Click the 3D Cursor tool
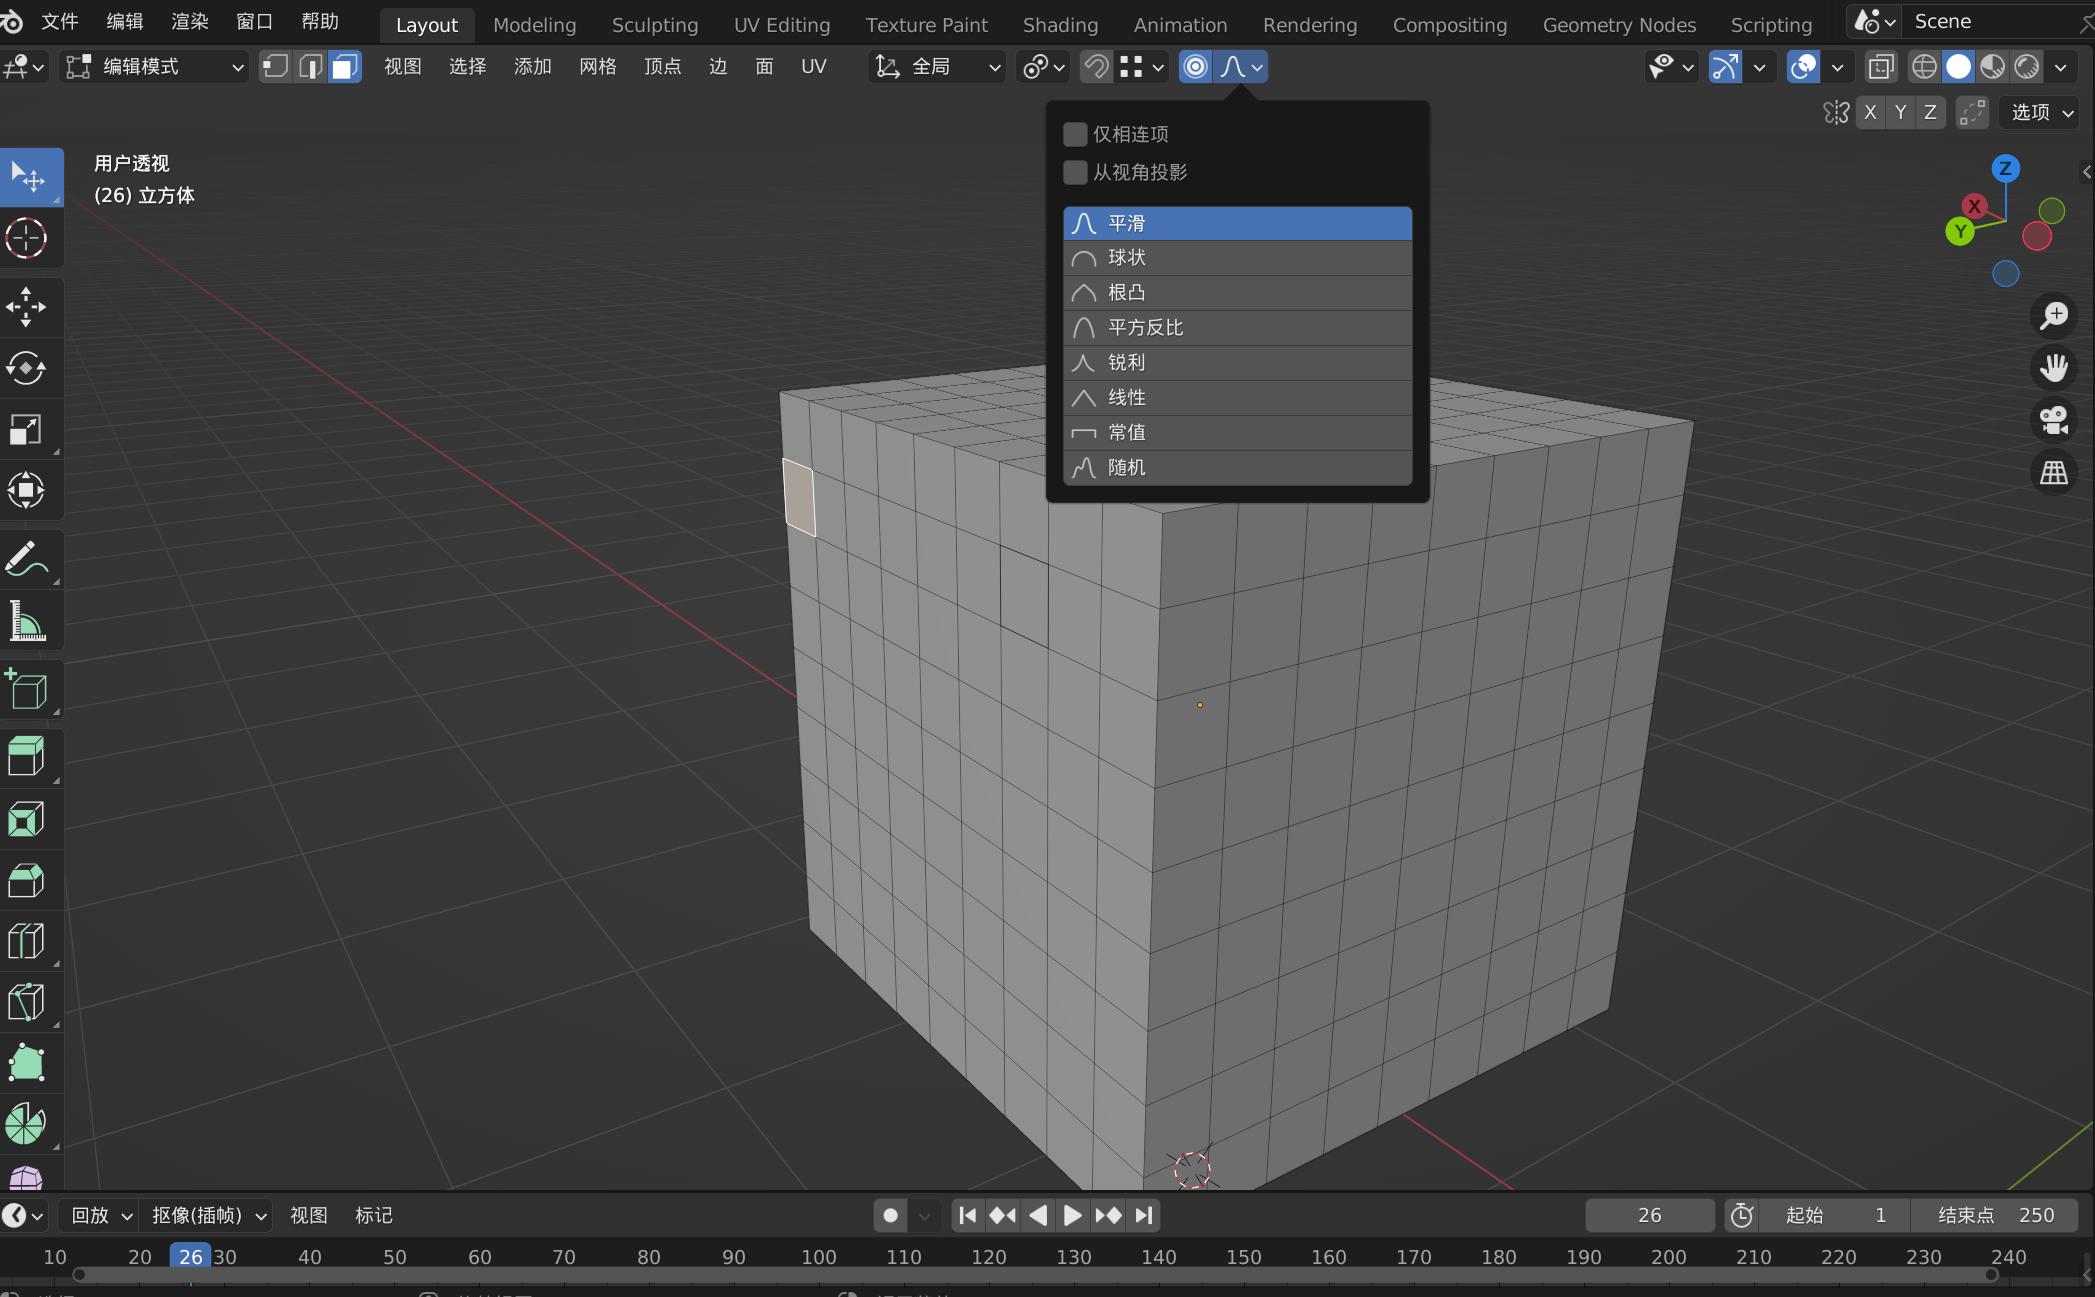2095x1297 pixels. tap(27, 239)
